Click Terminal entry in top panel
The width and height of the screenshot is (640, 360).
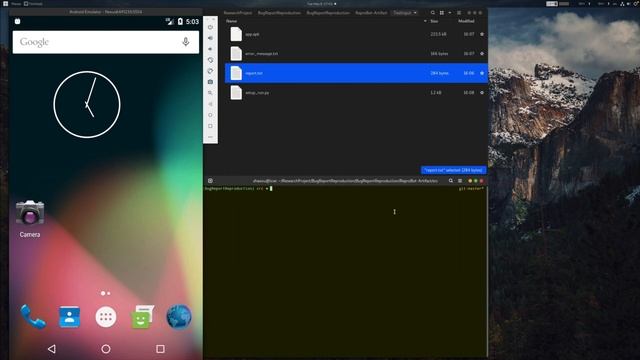(x=33, y=4)
